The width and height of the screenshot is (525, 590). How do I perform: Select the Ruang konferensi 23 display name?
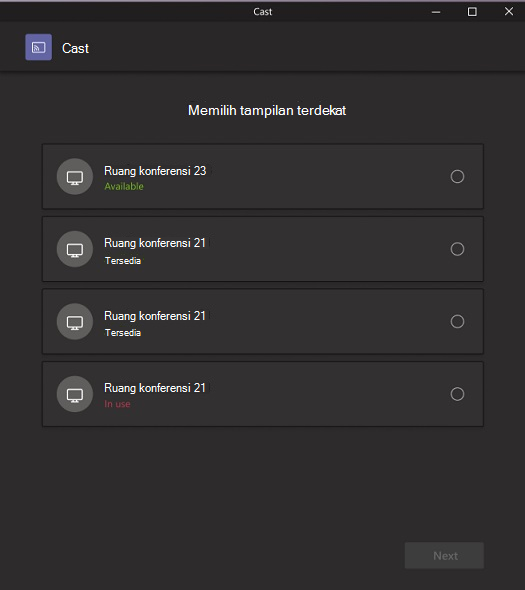pyautogui.click(x=155, y=171)
